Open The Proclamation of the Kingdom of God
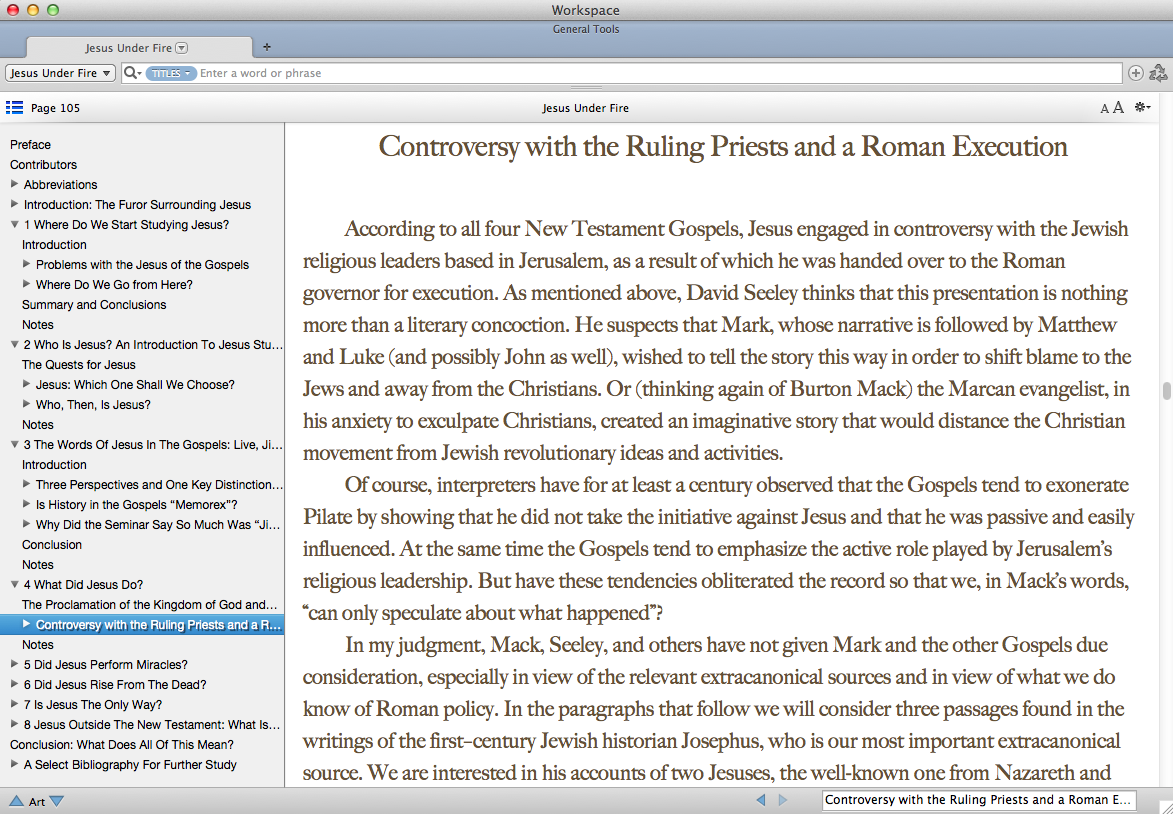 point(150,605)
